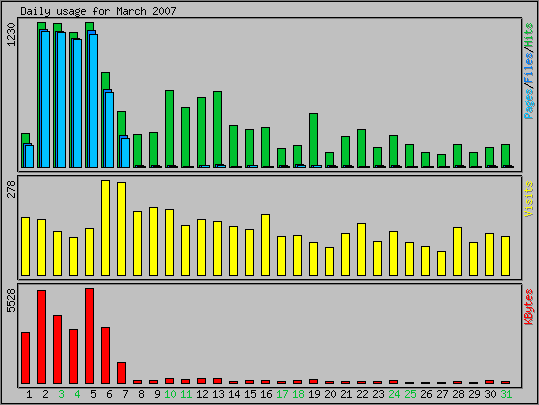
Task: Click day label 27 on the axis
Action: pos(442,394)
